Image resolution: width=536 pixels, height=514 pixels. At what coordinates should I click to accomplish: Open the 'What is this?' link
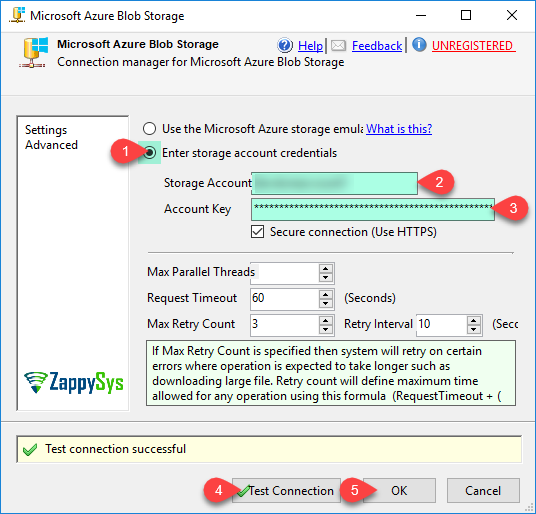[x=399, y=129]
